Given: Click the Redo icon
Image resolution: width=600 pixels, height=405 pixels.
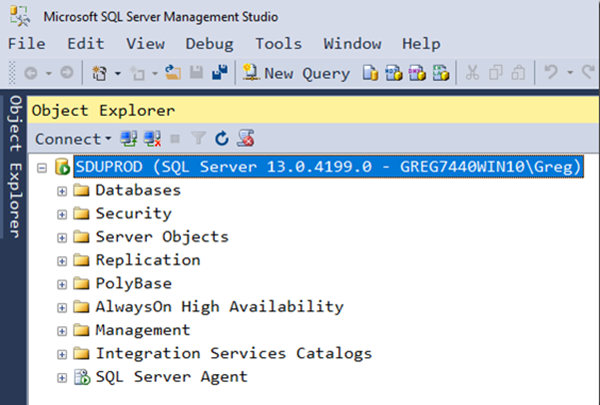Looking at the screenshot, I should click(589, 72).
